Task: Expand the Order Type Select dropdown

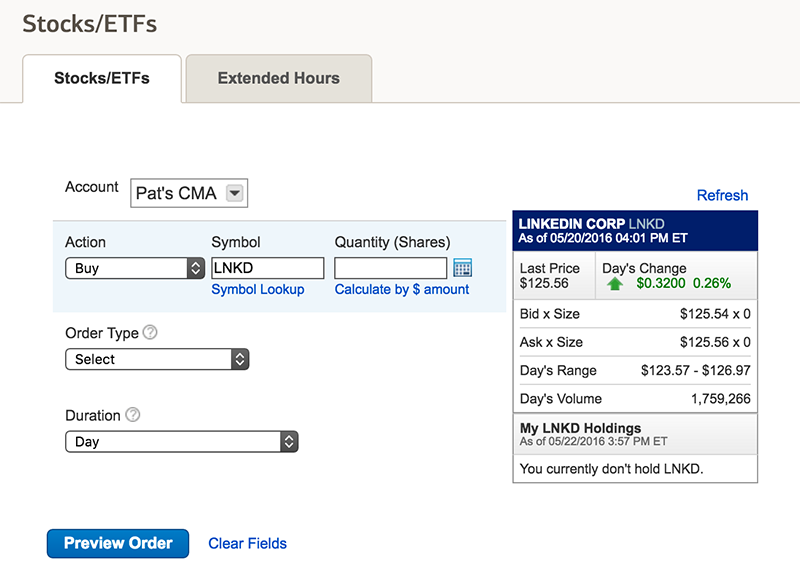Action: [x=157, y=359]
